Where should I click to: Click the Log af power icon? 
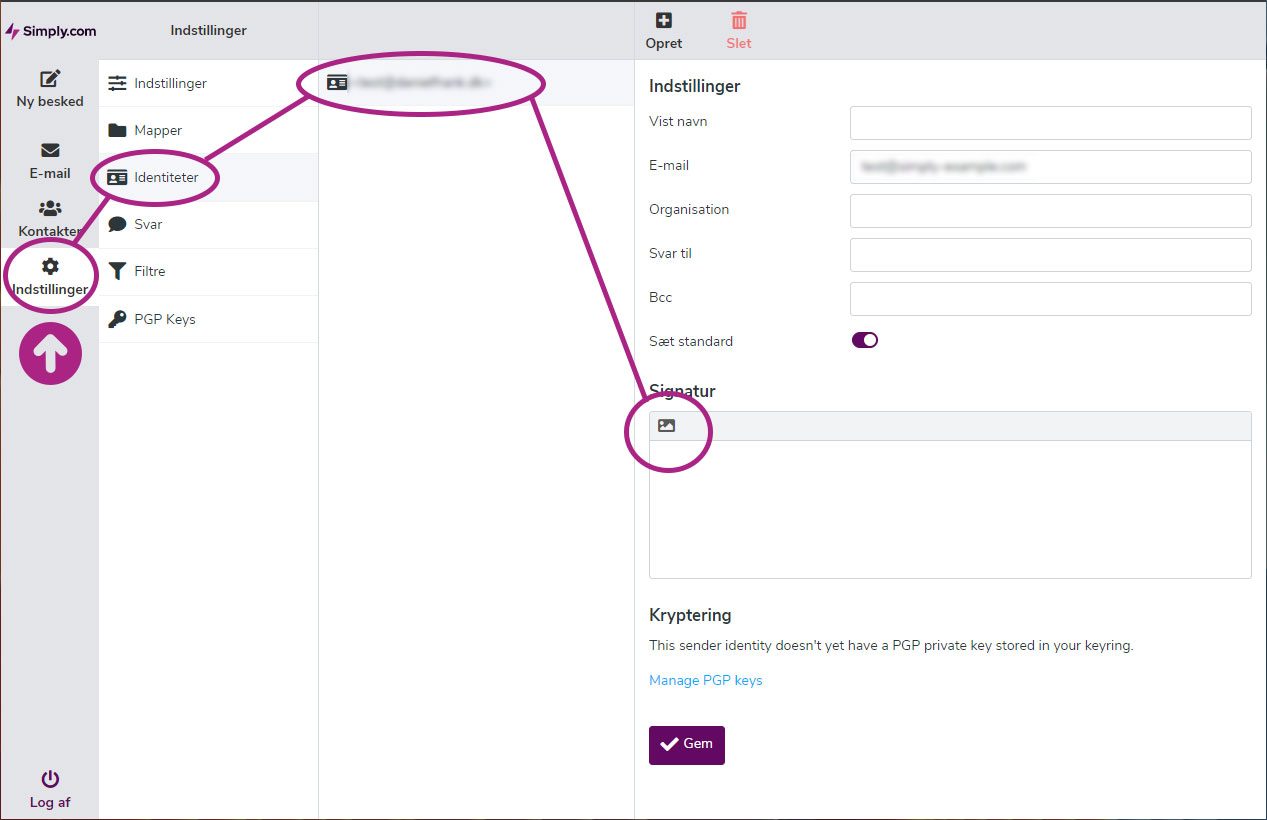click(50, 779)
